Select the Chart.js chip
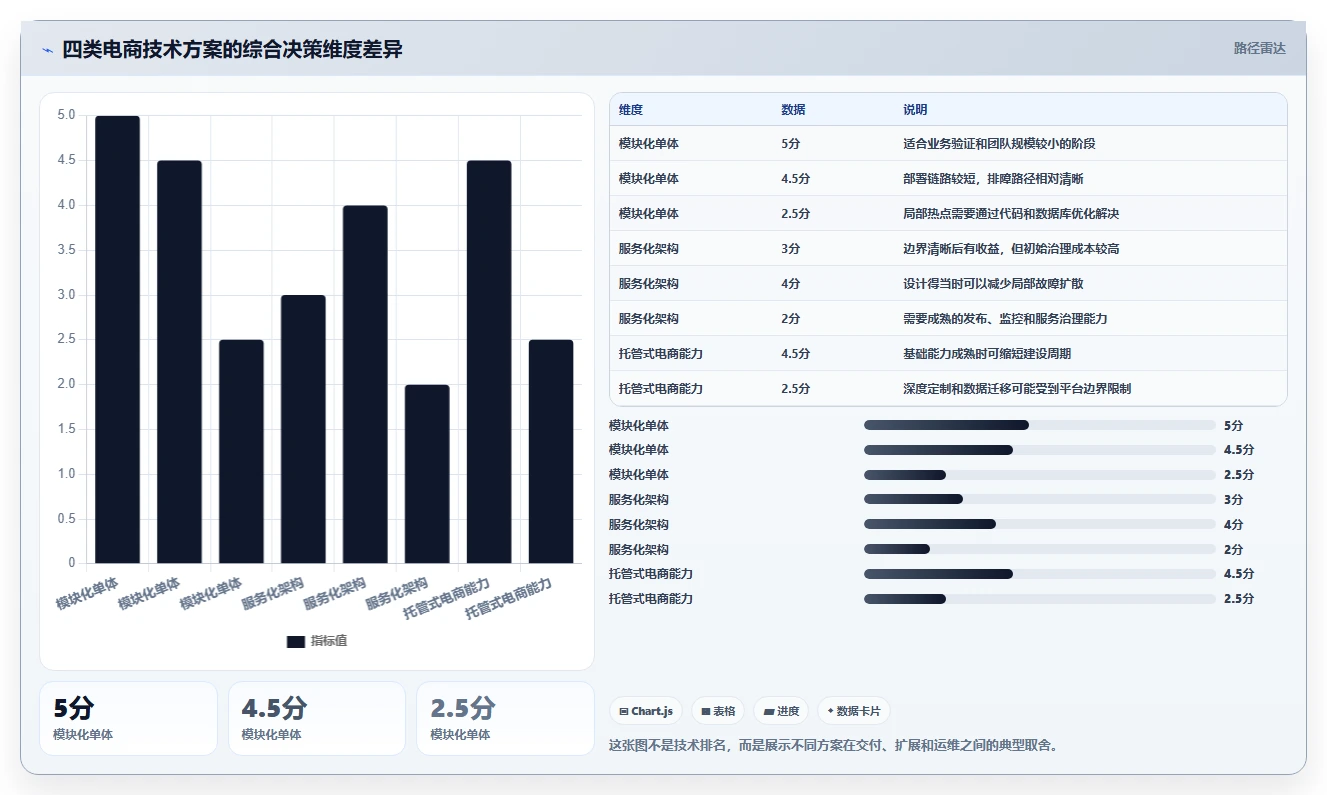 pyautogui.click(x=646, y=711)
